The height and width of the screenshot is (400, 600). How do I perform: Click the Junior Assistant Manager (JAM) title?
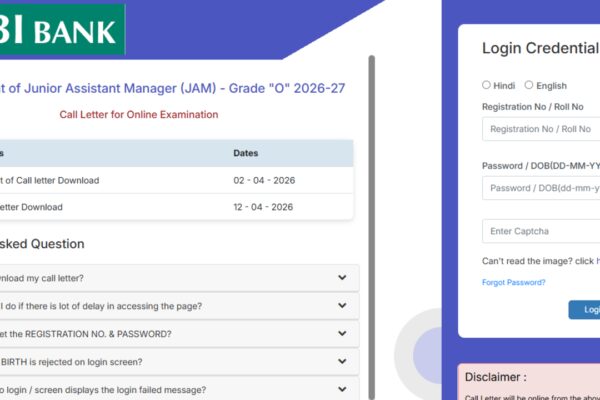tap(172, 88)
